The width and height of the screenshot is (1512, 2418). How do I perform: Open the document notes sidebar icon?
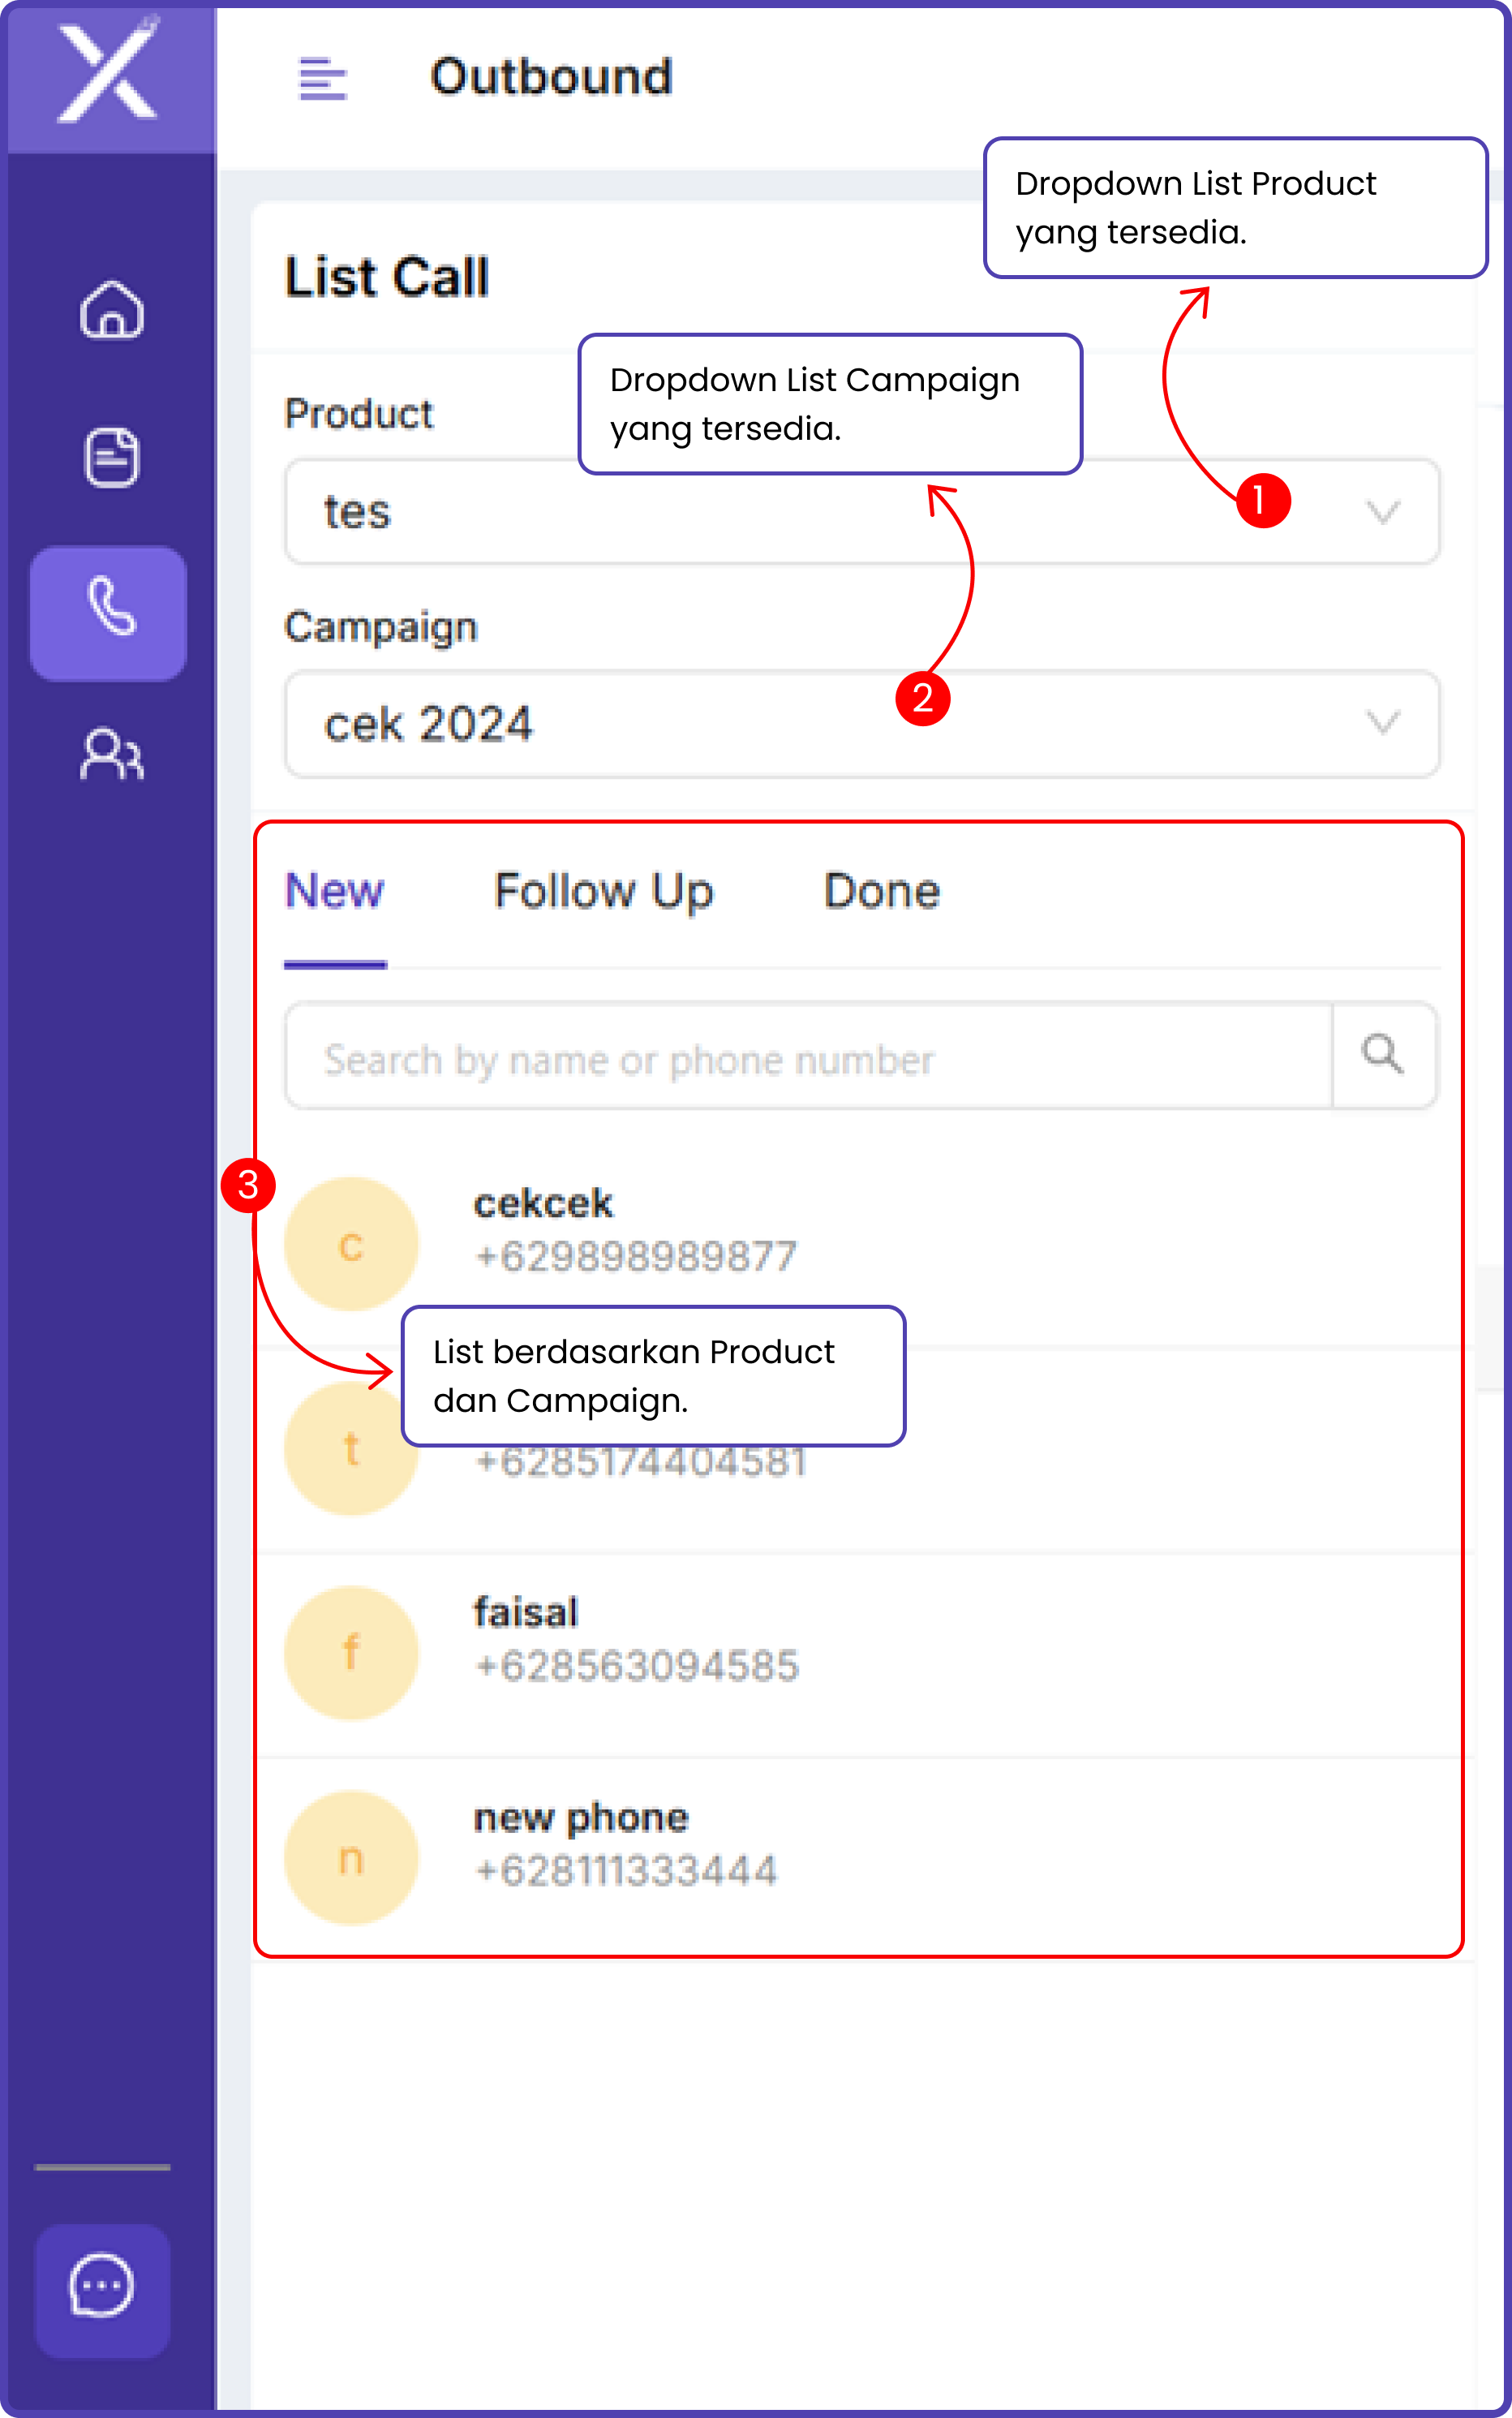point(111,457)
